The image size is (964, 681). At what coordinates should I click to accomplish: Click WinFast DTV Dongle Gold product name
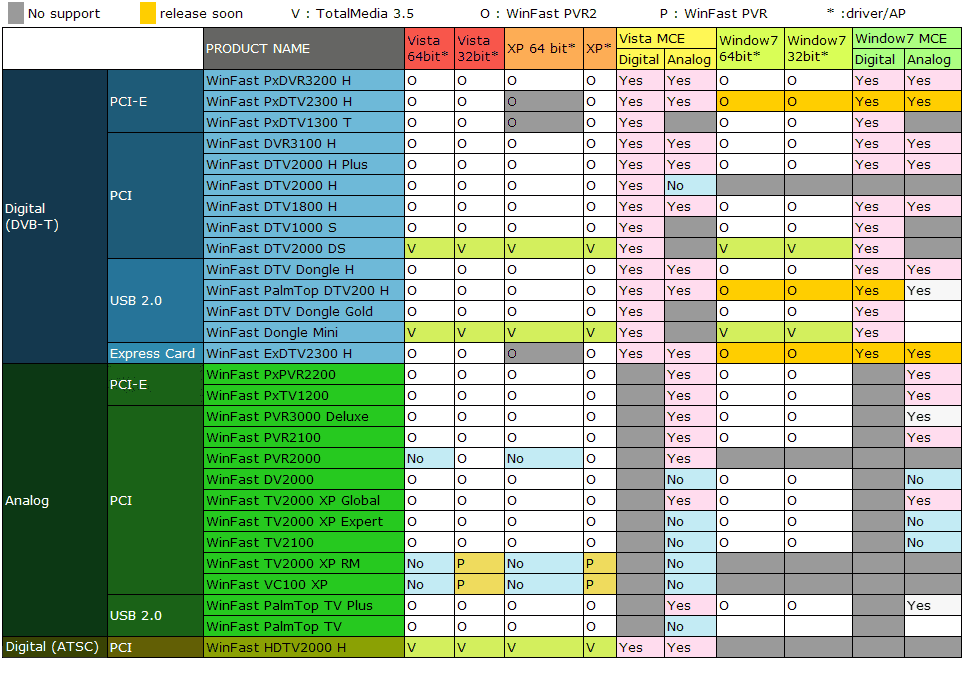[304, 312]
